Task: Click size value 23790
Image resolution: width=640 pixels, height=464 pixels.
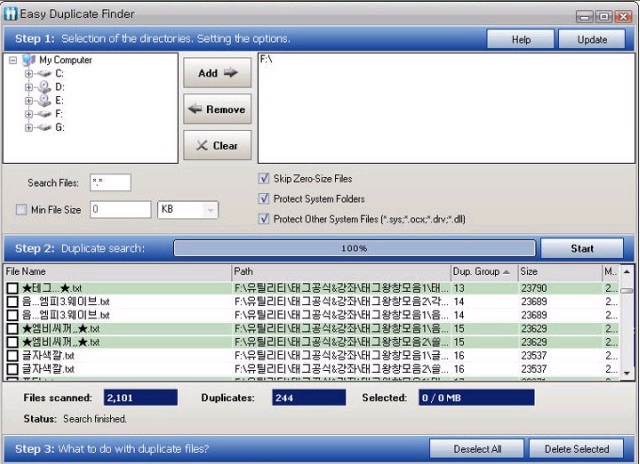Action: [533, 289]
